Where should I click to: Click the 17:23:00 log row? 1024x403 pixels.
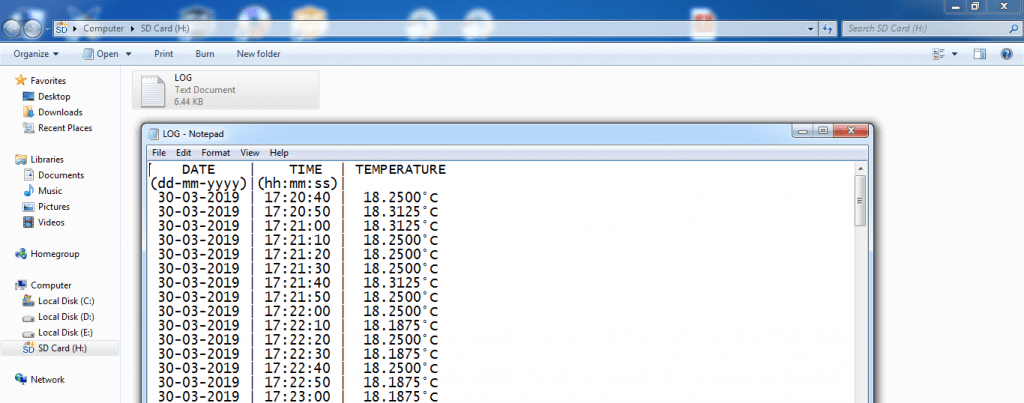[298, 397]
